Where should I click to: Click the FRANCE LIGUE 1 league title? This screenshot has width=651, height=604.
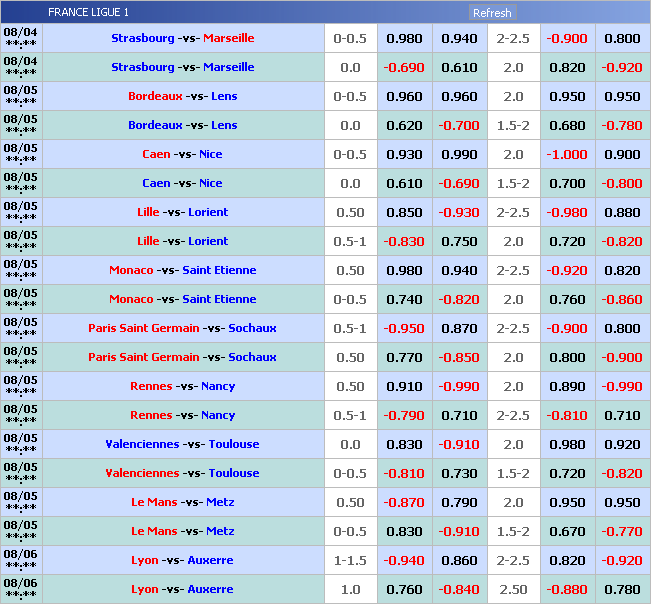(88, 13)
